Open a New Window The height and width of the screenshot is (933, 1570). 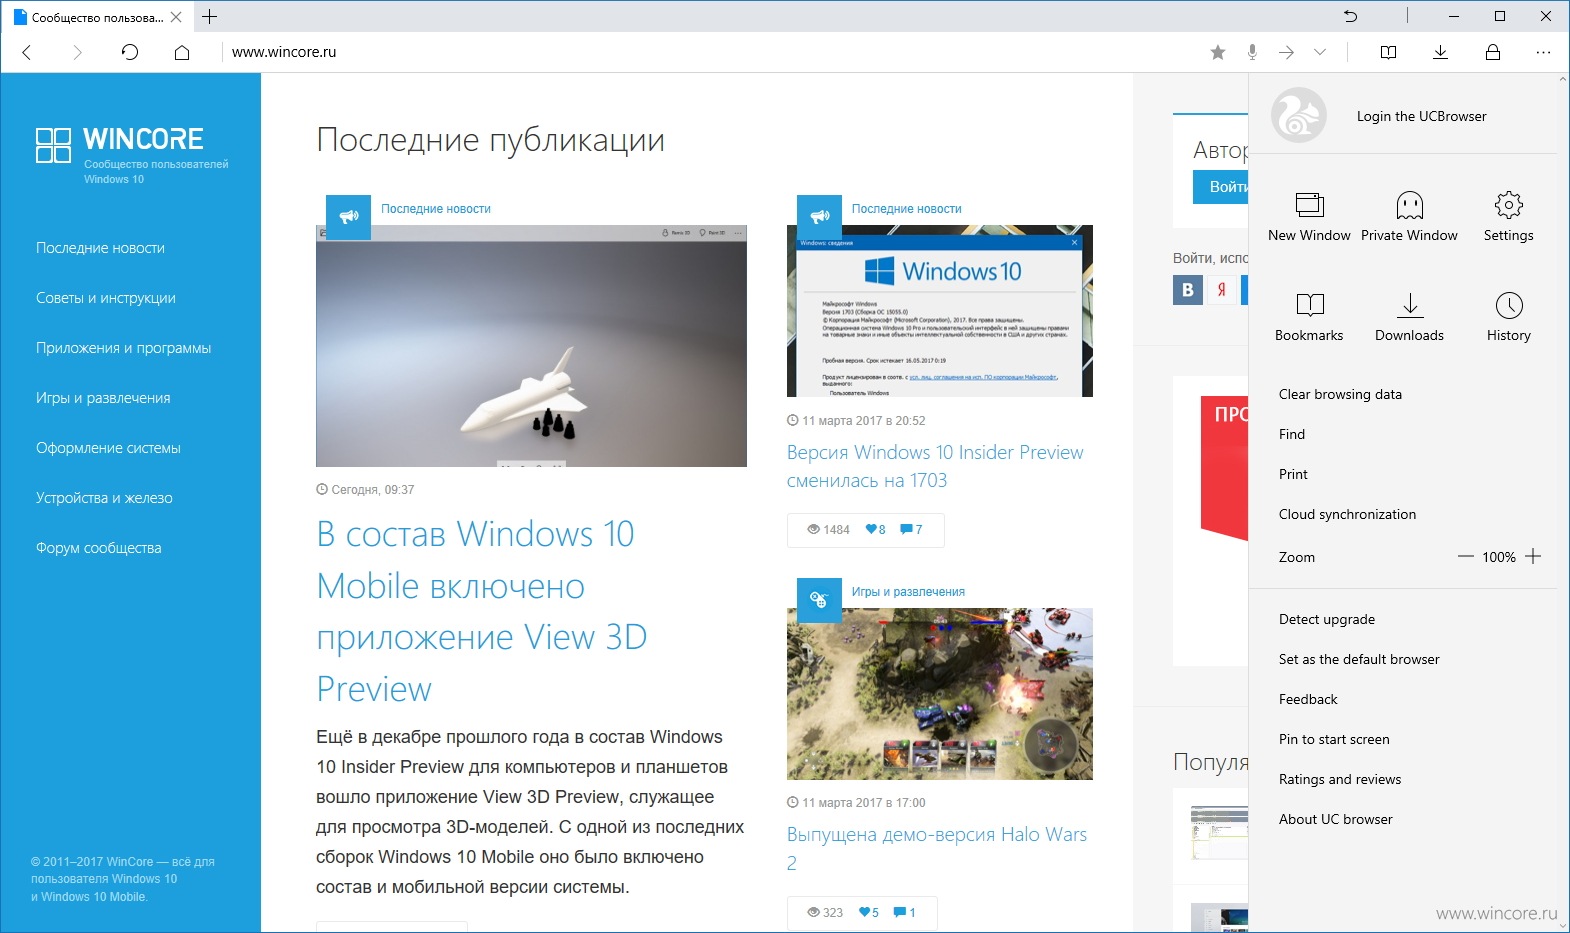(x=1309, y=217)
